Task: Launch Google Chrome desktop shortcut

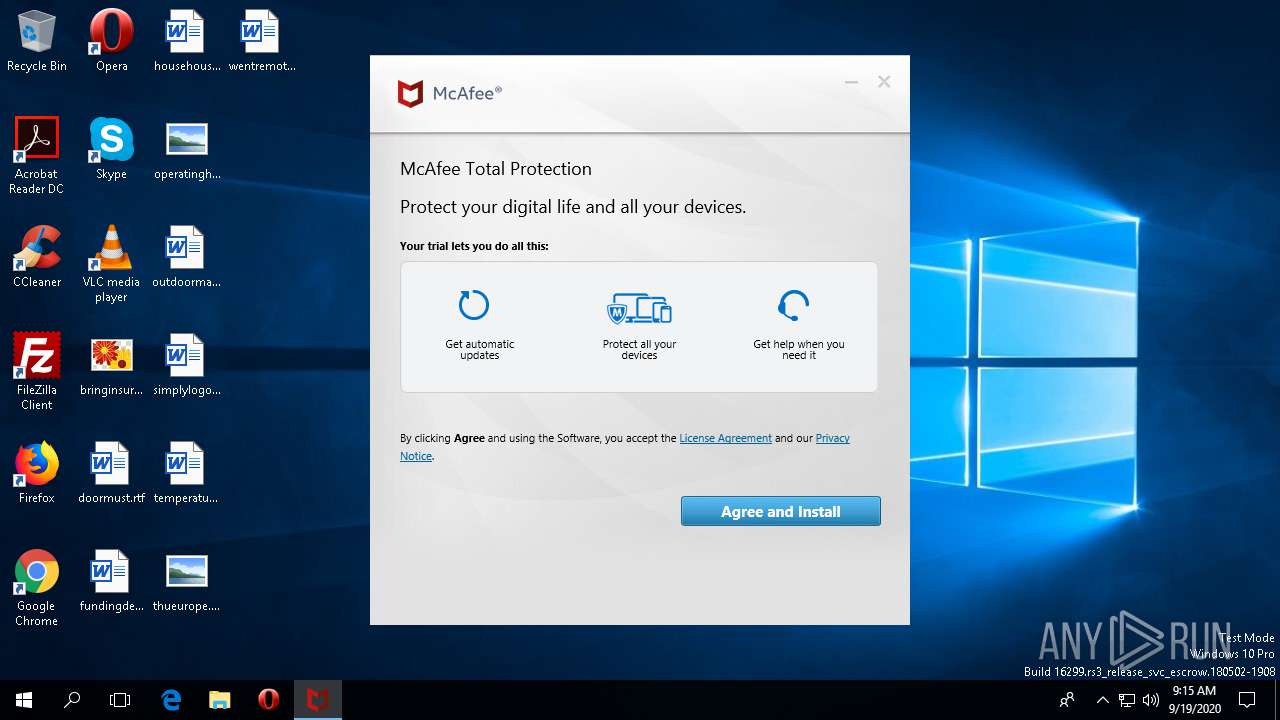Action: coord(37,587)
